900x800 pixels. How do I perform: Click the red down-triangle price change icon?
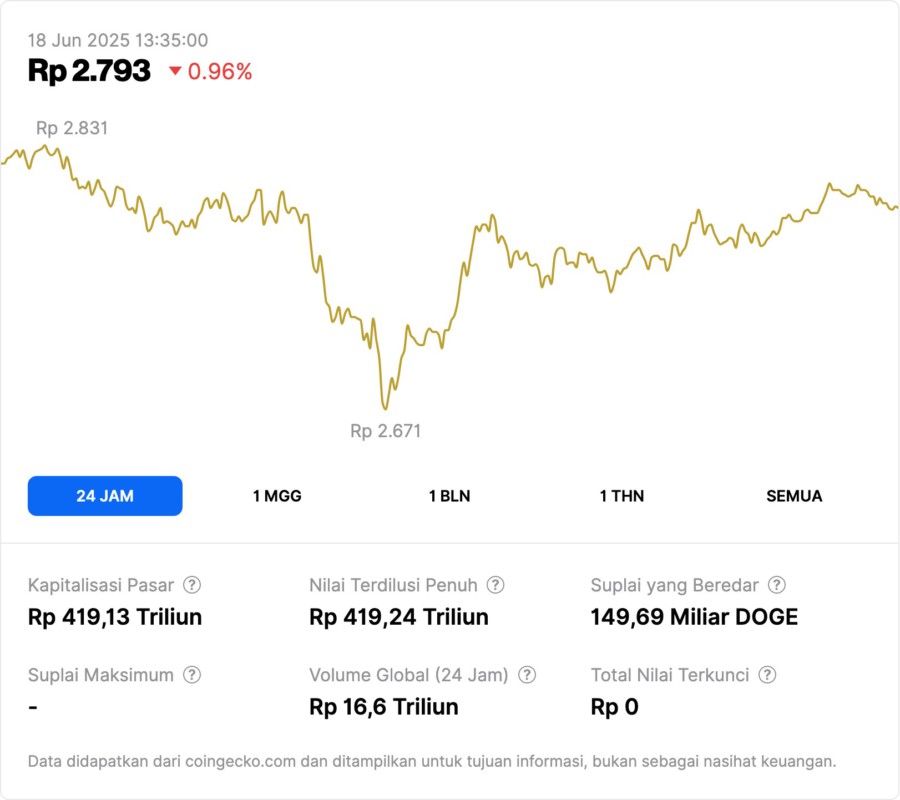click(175, 71)
